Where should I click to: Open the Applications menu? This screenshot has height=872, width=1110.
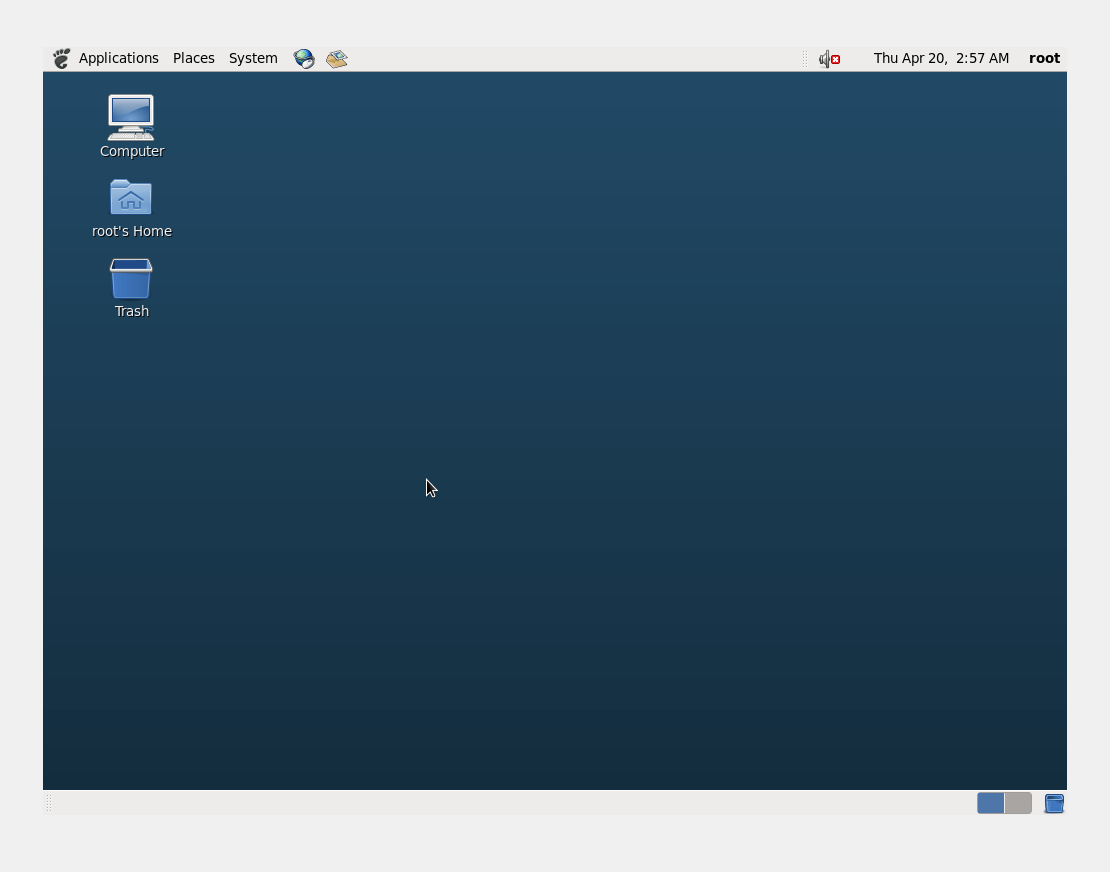coord(119,58)
